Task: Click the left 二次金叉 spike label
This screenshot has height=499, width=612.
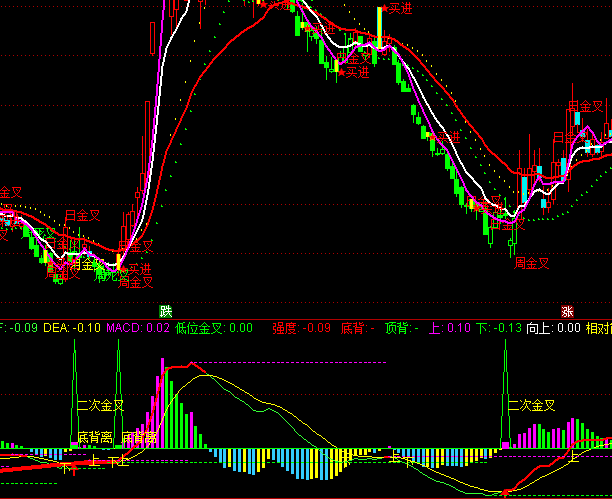Action: click(x=100, y=406)
